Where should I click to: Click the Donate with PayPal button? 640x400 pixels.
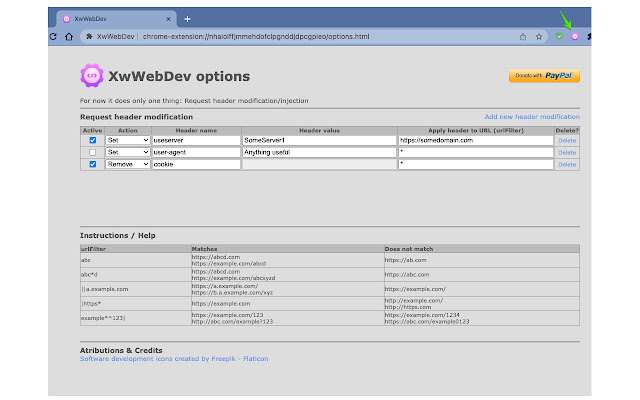[x=544, y=76]
